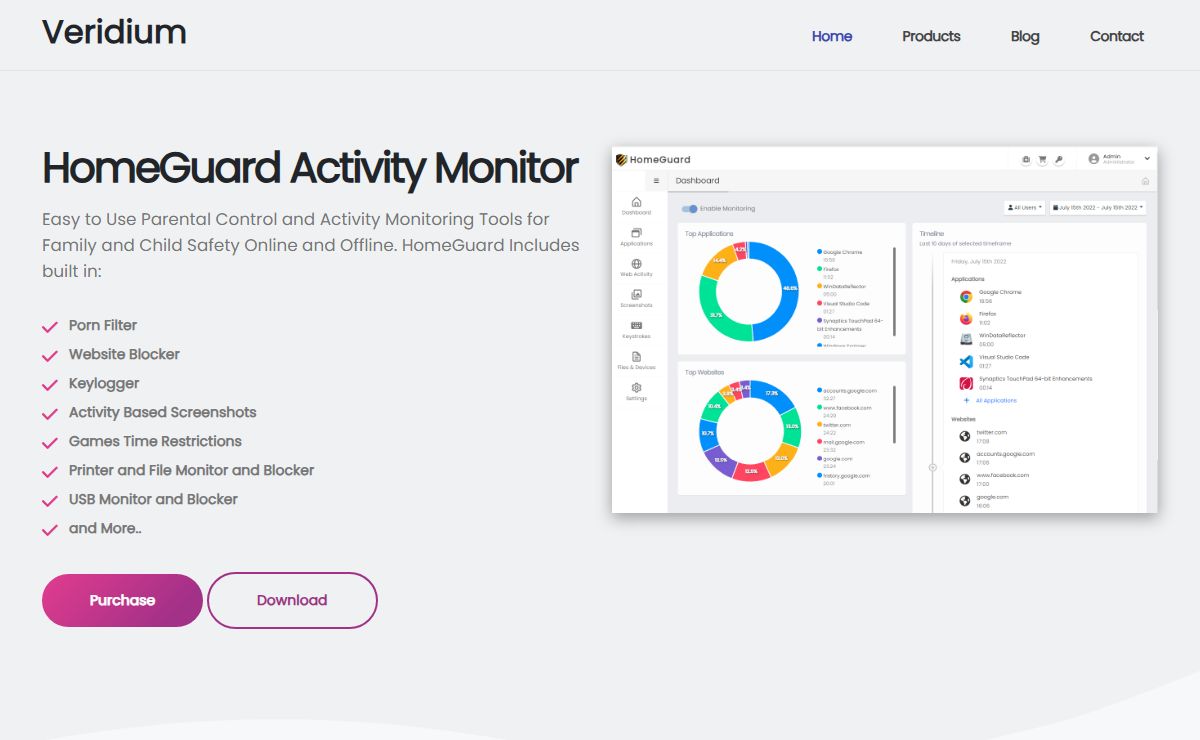
Task: Click the Purchase button
Action: click(x=122, y=600)
